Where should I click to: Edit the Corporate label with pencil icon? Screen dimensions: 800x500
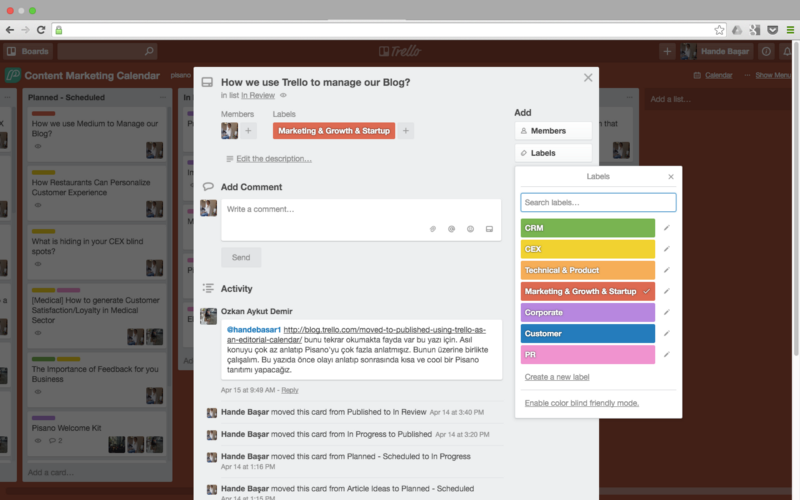tap(666, 312)
